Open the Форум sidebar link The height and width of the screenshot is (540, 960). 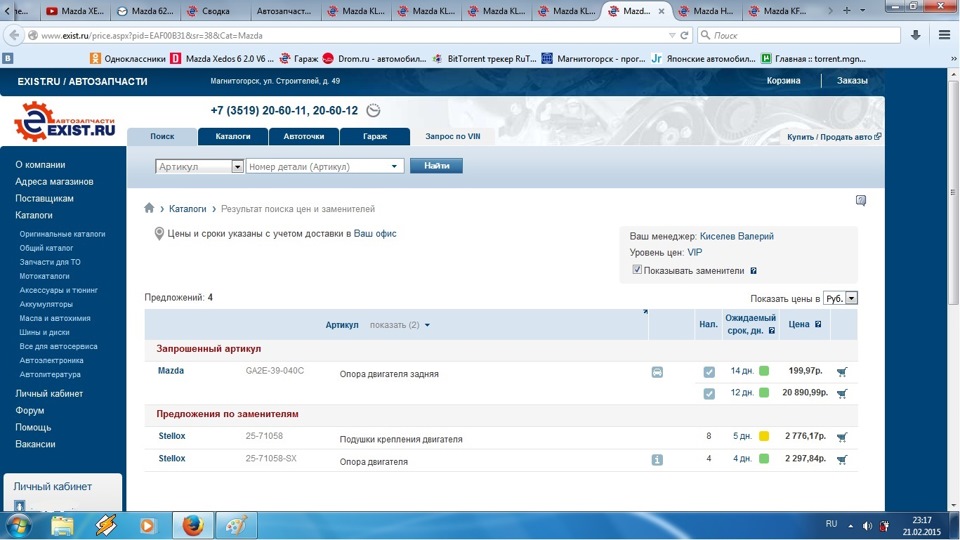(29, 411)
